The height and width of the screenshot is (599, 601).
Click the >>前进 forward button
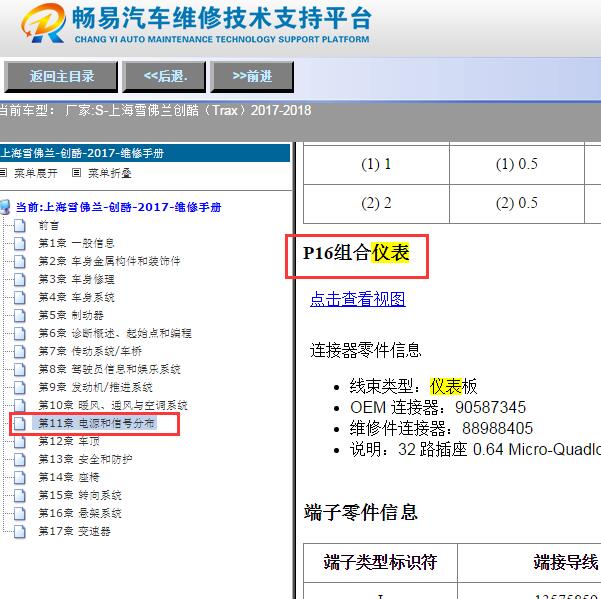[252, 77]
